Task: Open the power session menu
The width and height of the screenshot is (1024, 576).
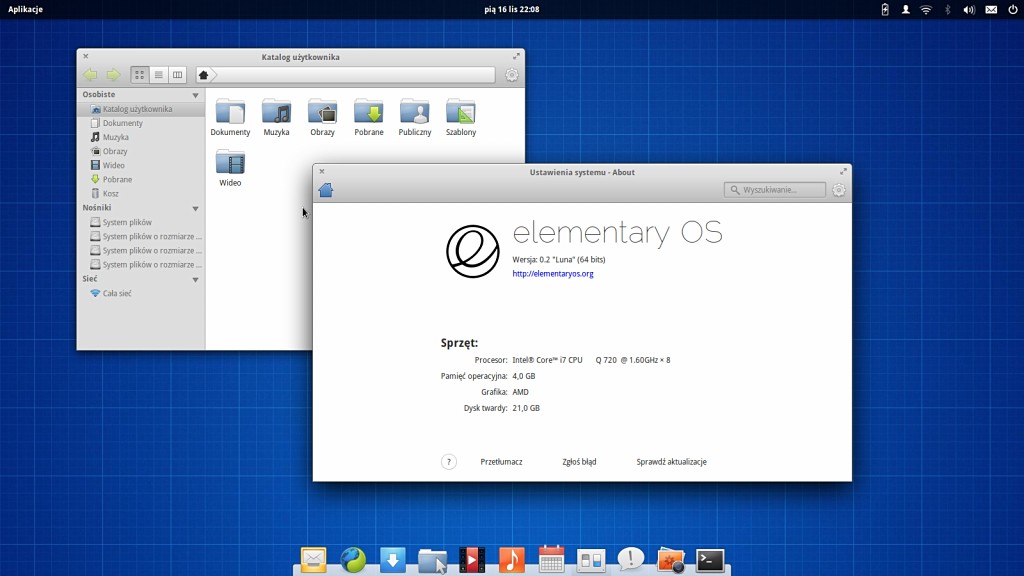Action: click(1013, 9)
